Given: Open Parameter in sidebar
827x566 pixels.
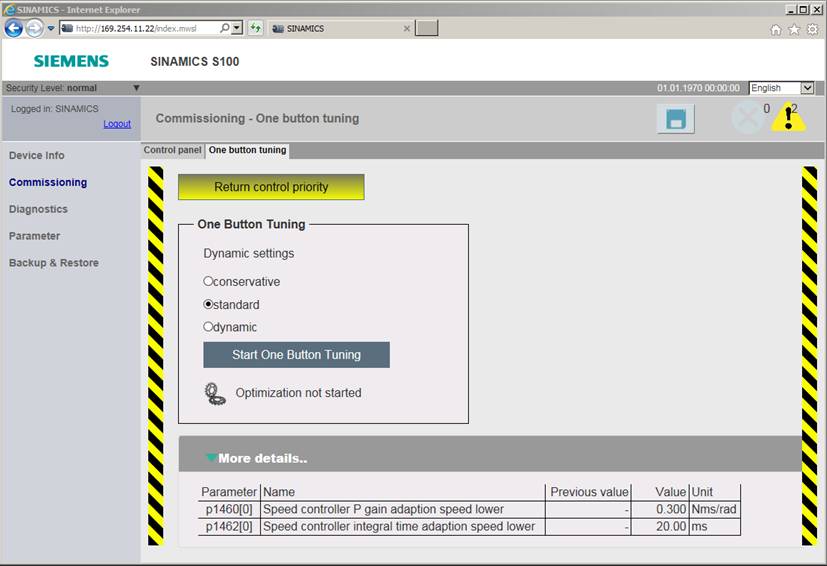Looking at the screenshot, I should click(34, 236).
